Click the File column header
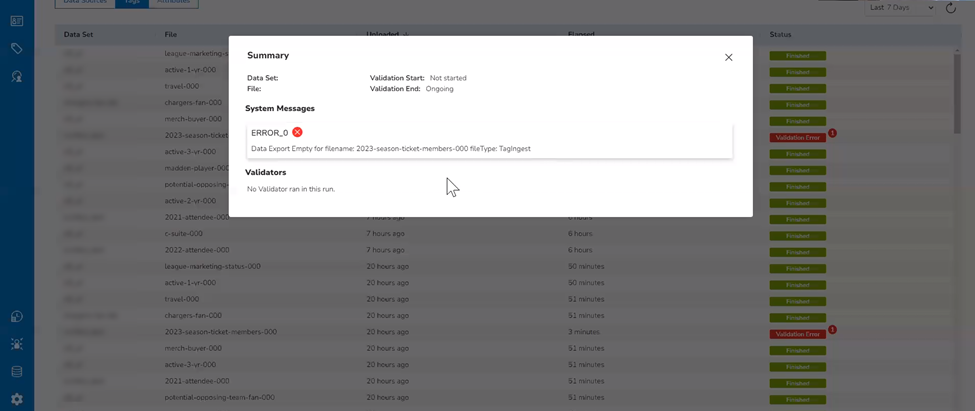Image resolution: width=975 pixels, height=411 pixels. tap(170, 34)
